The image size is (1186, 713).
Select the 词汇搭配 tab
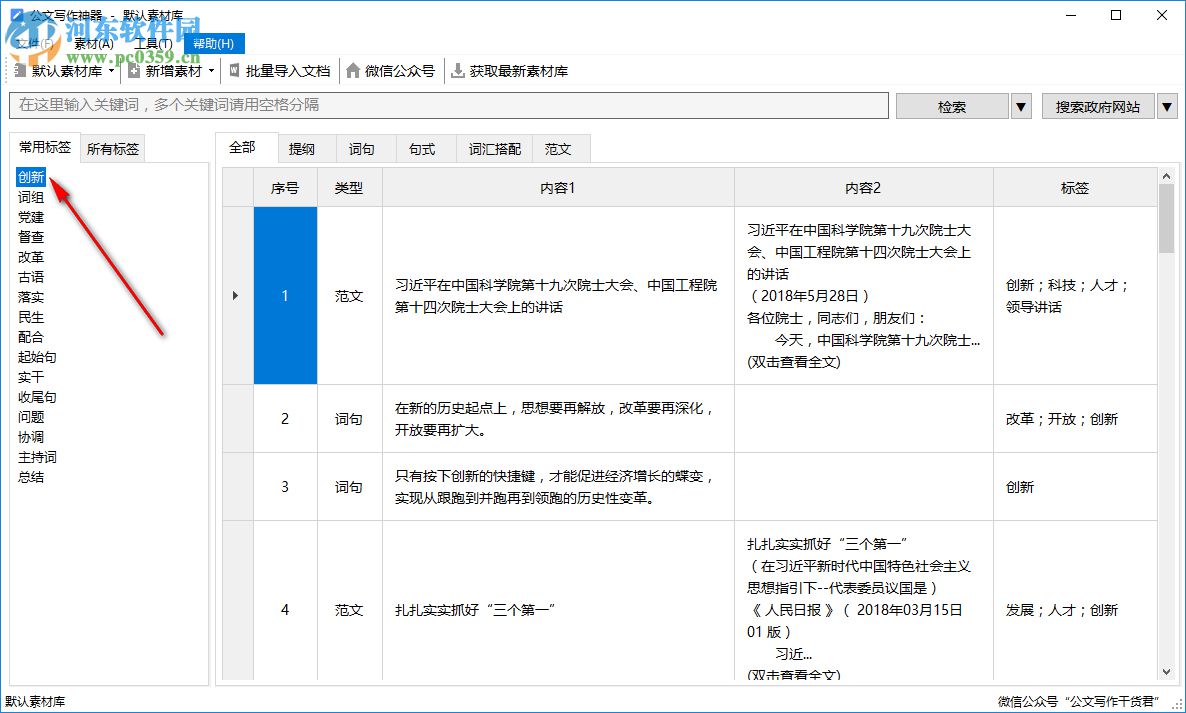[495, 149]
